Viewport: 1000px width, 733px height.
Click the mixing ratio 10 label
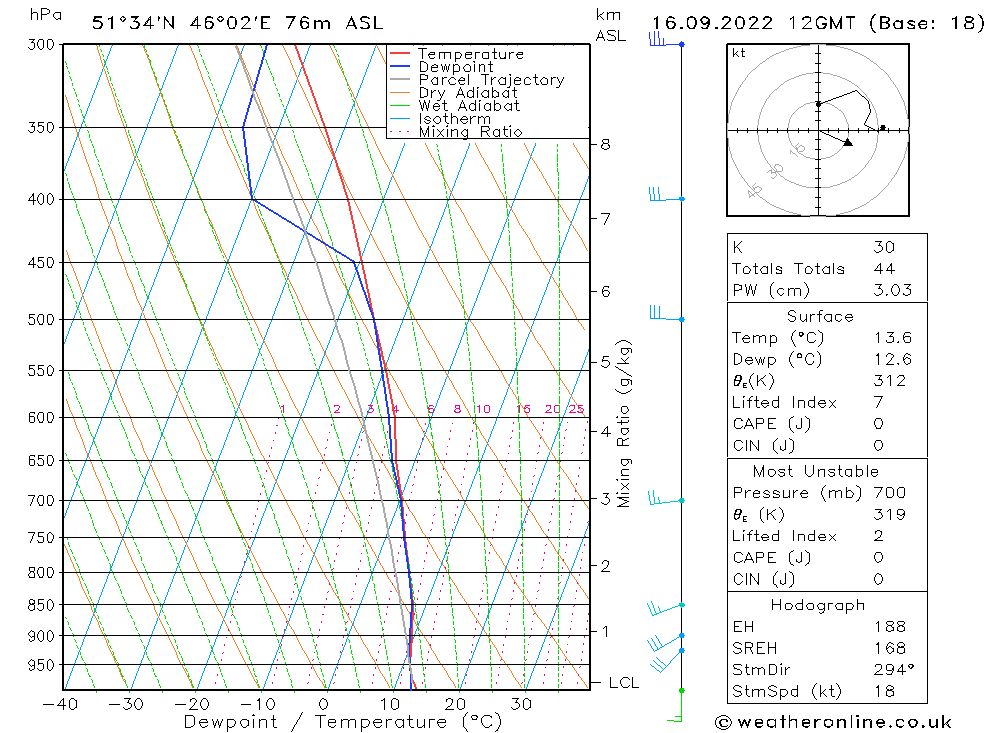tap(483, 409)
